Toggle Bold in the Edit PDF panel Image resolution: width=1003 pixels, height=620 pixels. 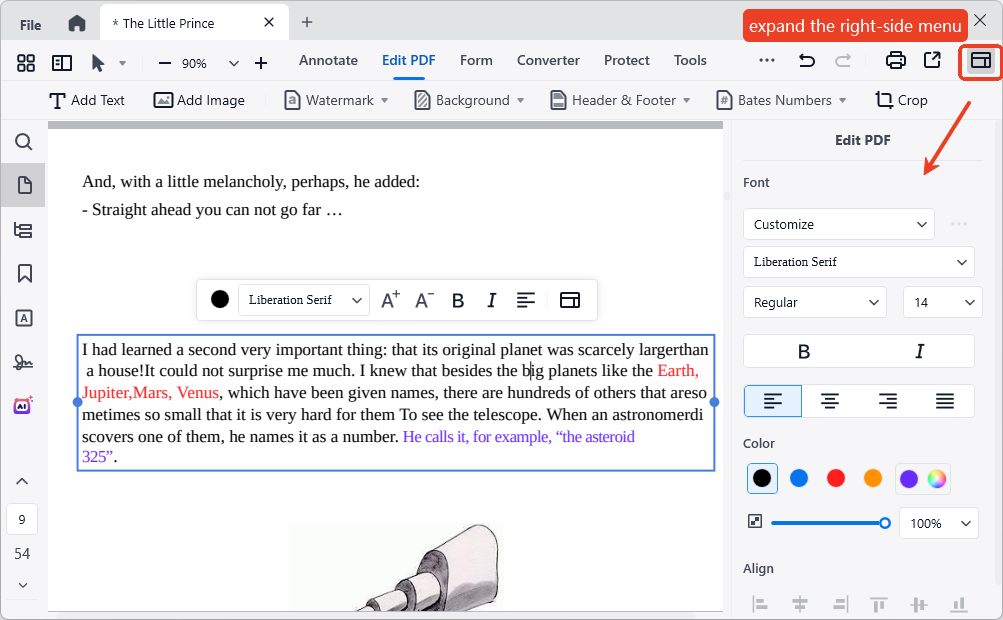coord(803,351)
